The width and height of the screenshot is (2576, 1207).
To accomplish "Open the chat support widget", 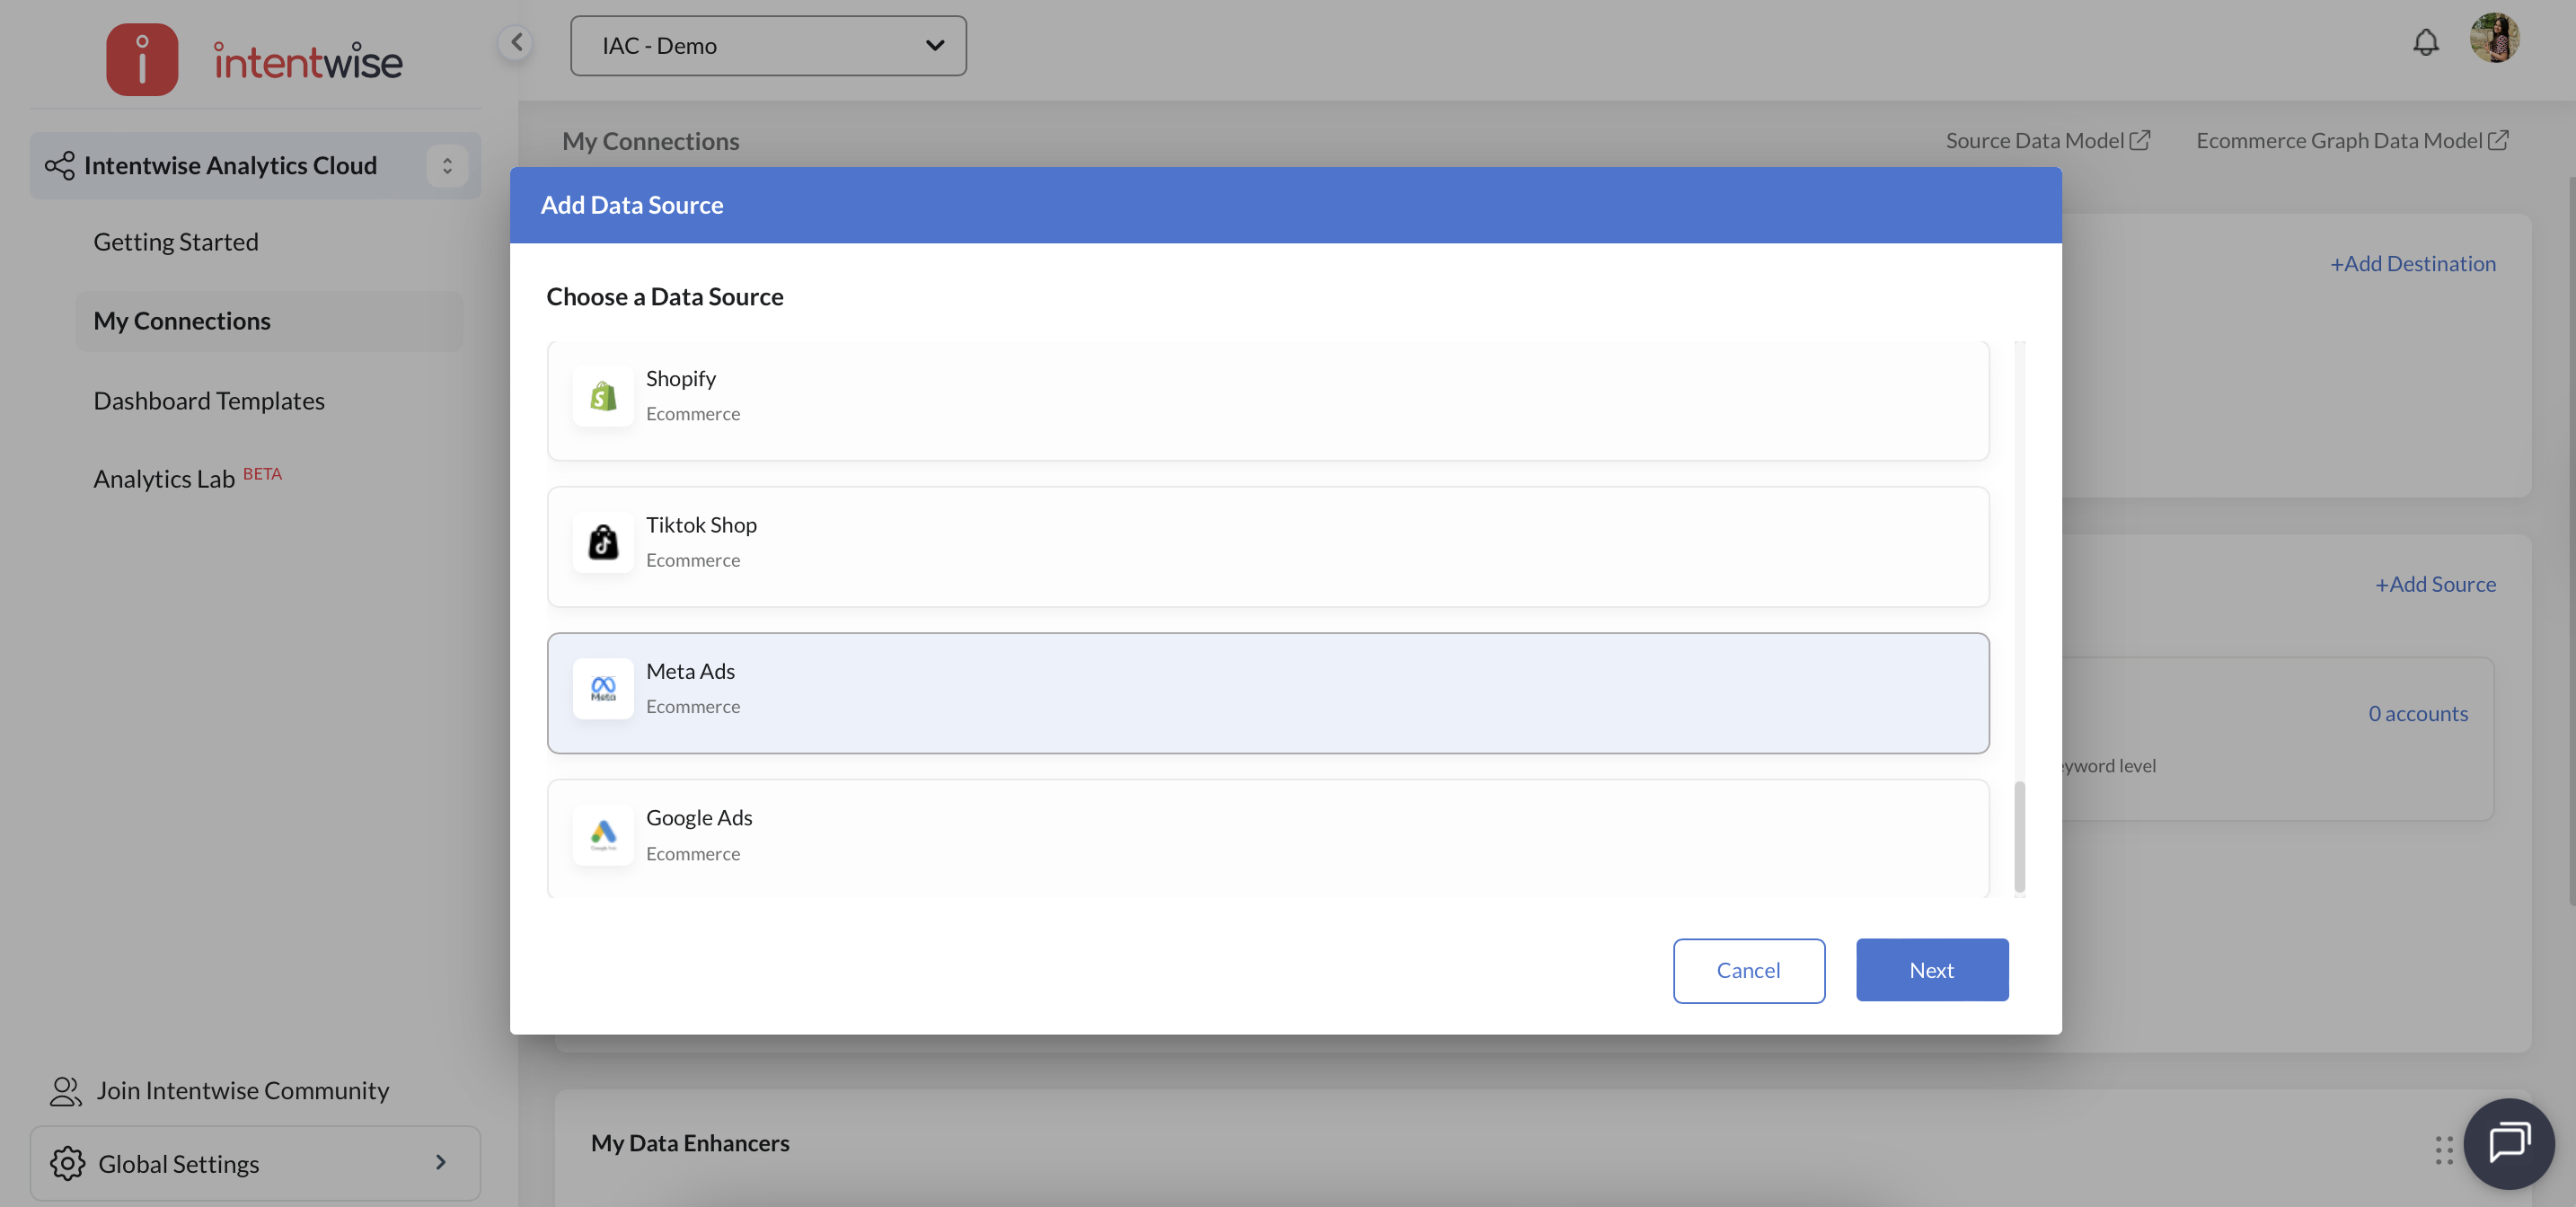I will pos(2508,1142).
